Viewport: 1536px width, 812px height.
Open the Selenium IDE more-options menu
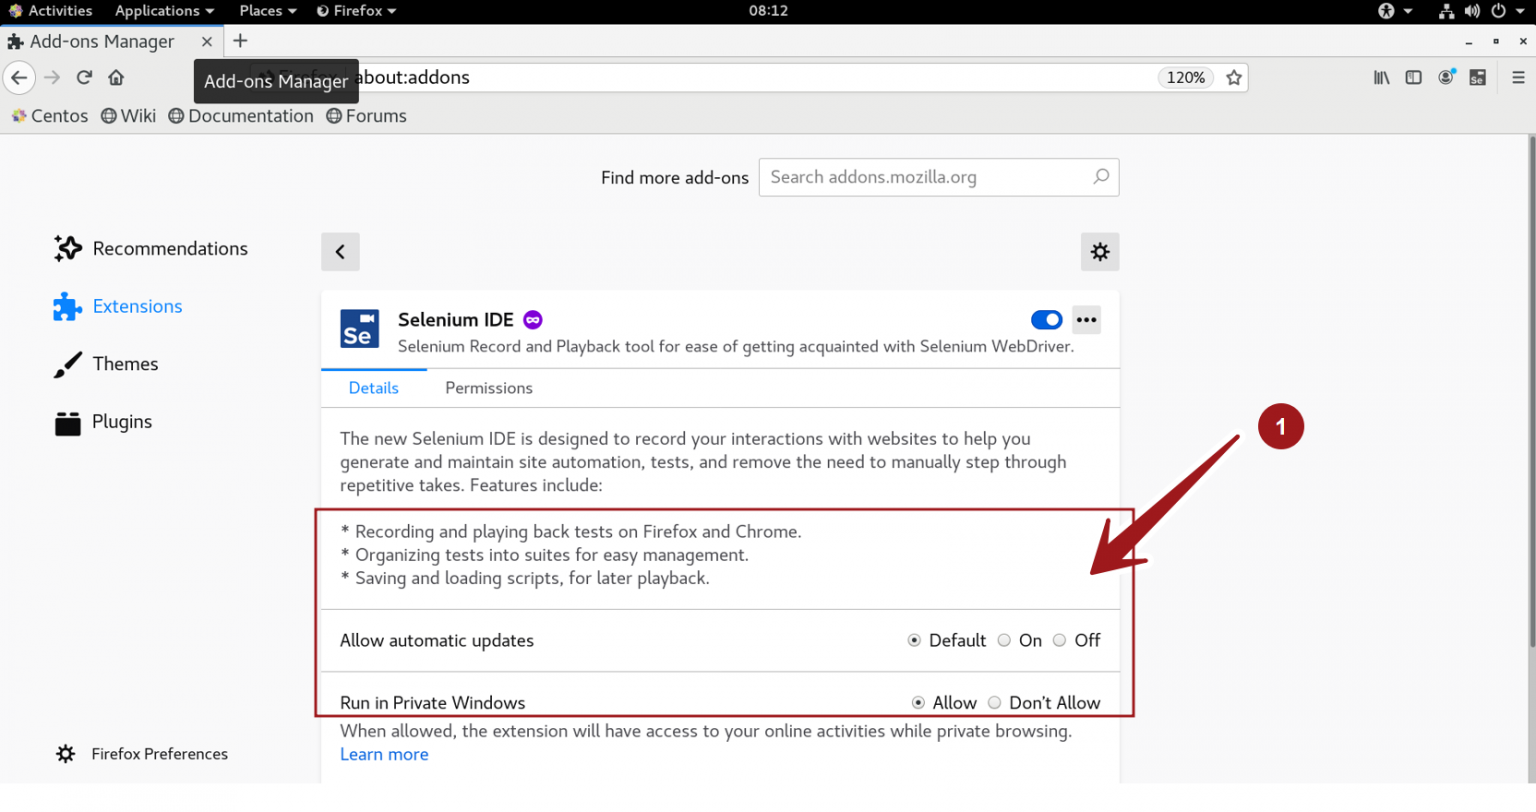1086,319
